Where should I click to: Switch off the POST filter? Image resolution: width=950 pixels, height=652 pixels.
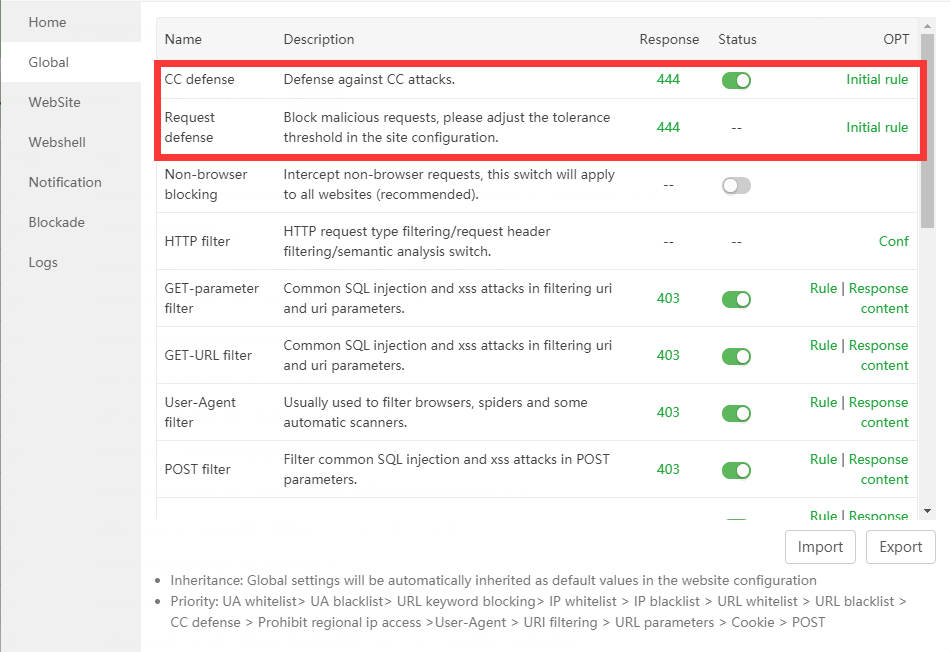click(x=736, y=470)
